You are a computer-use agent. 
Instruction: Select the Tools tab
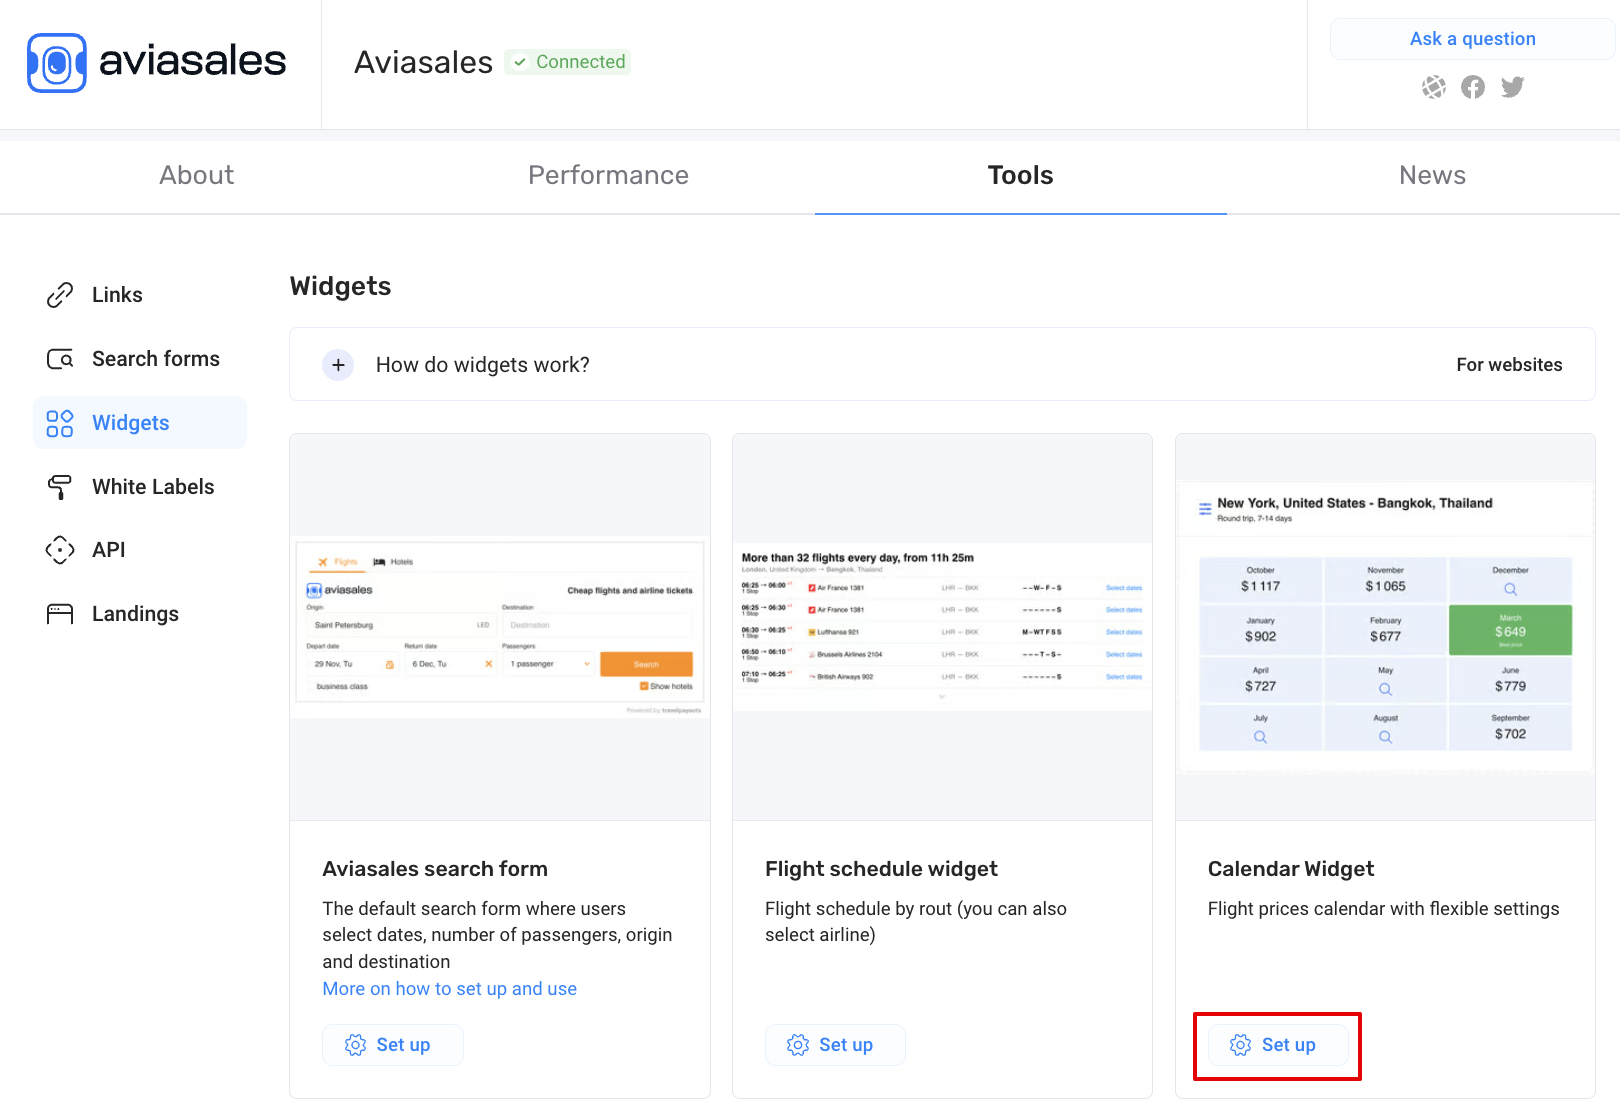[x=1021, y=175]
